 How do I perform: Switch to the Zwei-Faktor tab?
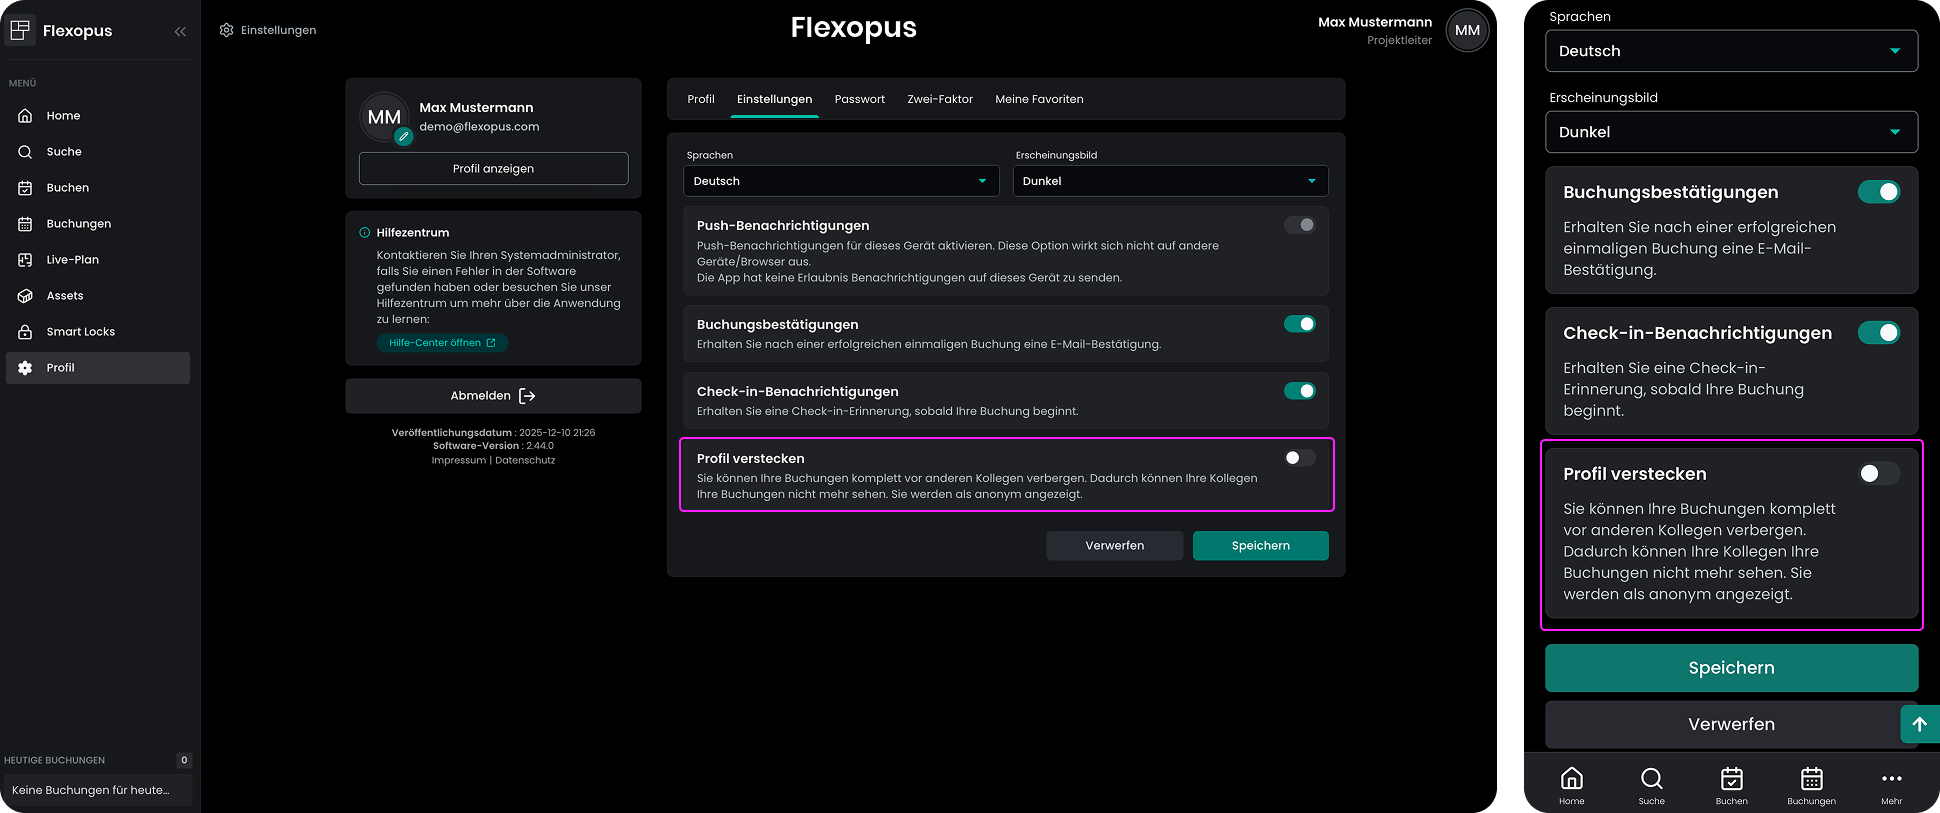click(x=939, y=99)
